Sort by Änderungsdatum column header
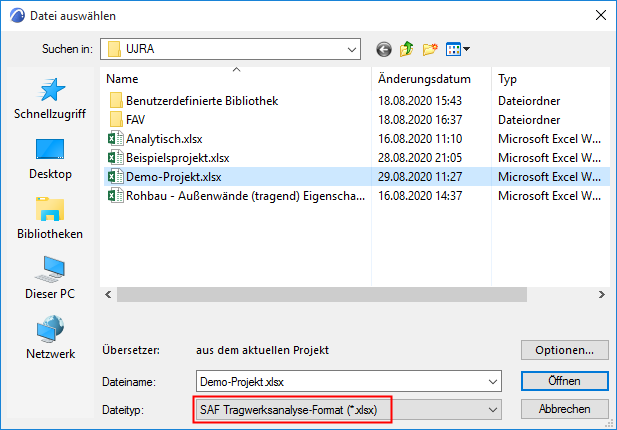The image size is (617, 430). [424, 79]
